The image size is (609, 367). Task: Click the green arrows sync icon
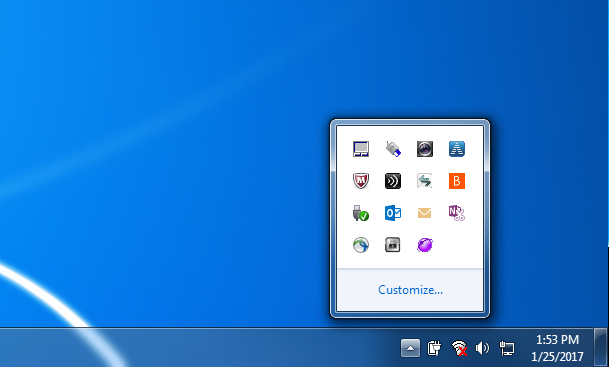[425, 181]
